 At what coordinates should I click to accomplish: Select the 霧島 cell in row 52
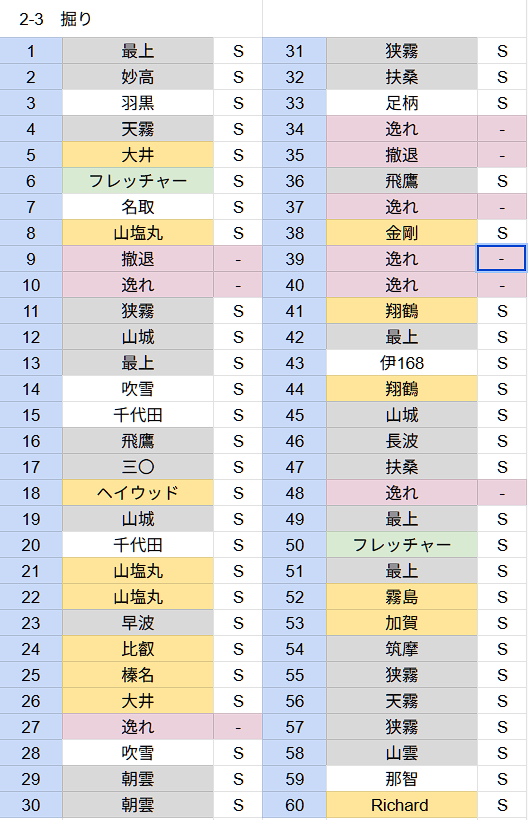(401, 597)
